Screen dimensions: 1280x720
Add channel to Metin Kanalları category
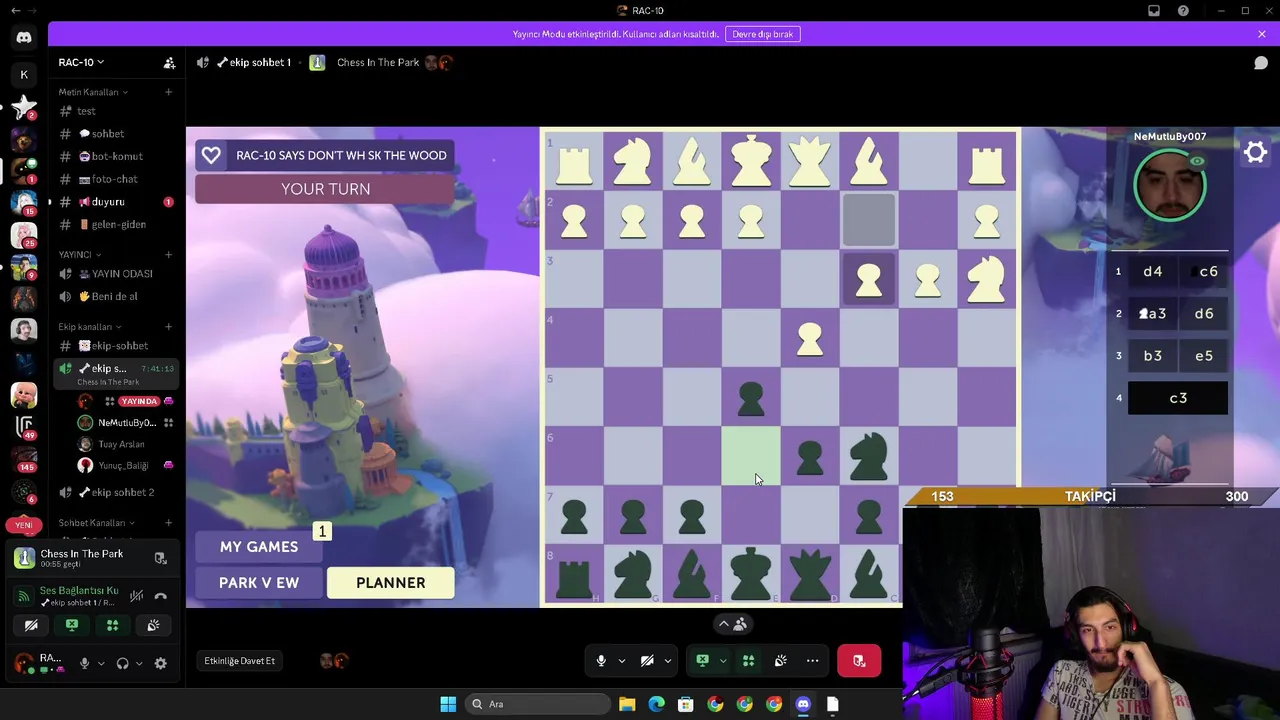point(168,92)
